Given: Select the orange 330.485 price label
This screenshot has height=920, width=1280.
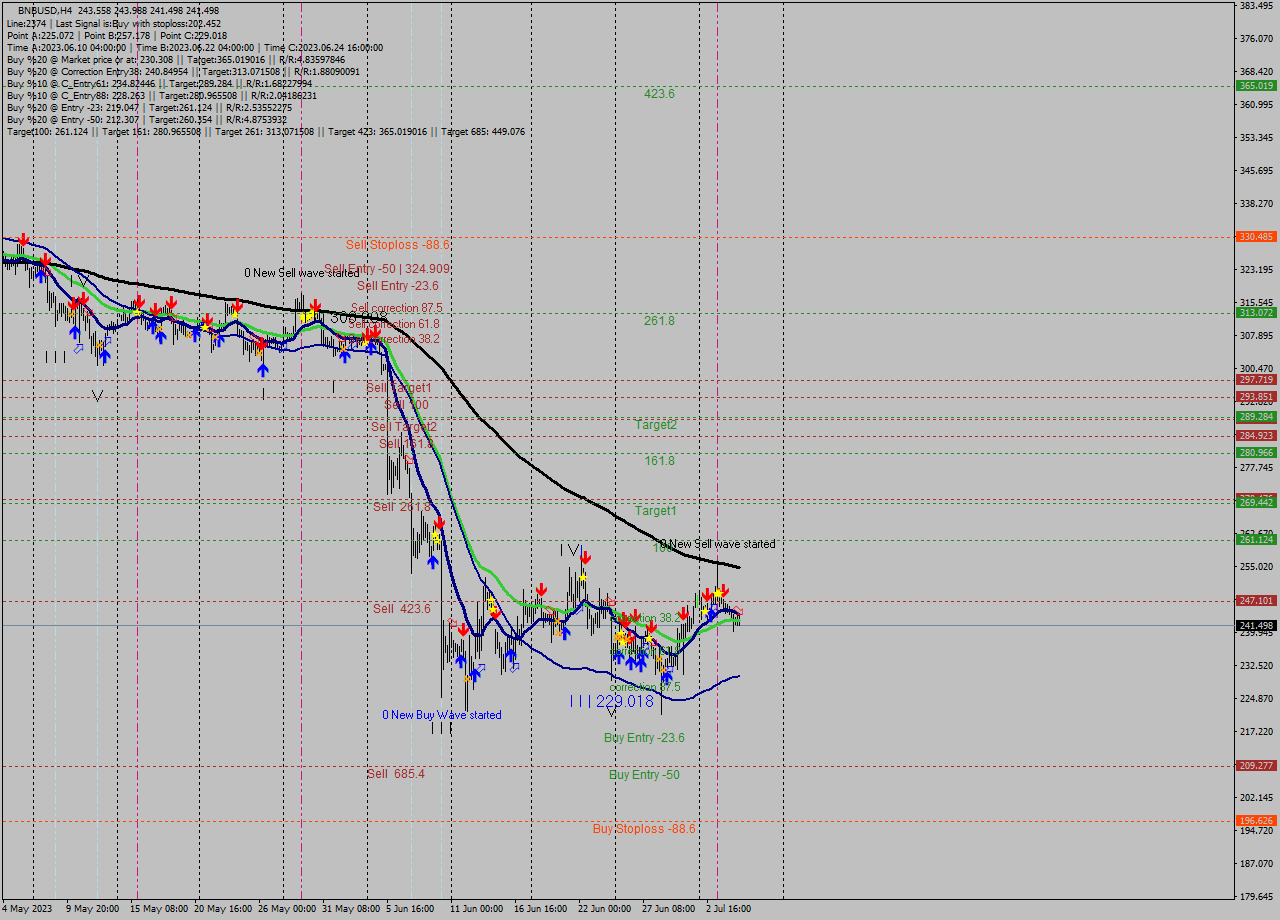Looking at the screenshot, I should [x=1256, y=237].
